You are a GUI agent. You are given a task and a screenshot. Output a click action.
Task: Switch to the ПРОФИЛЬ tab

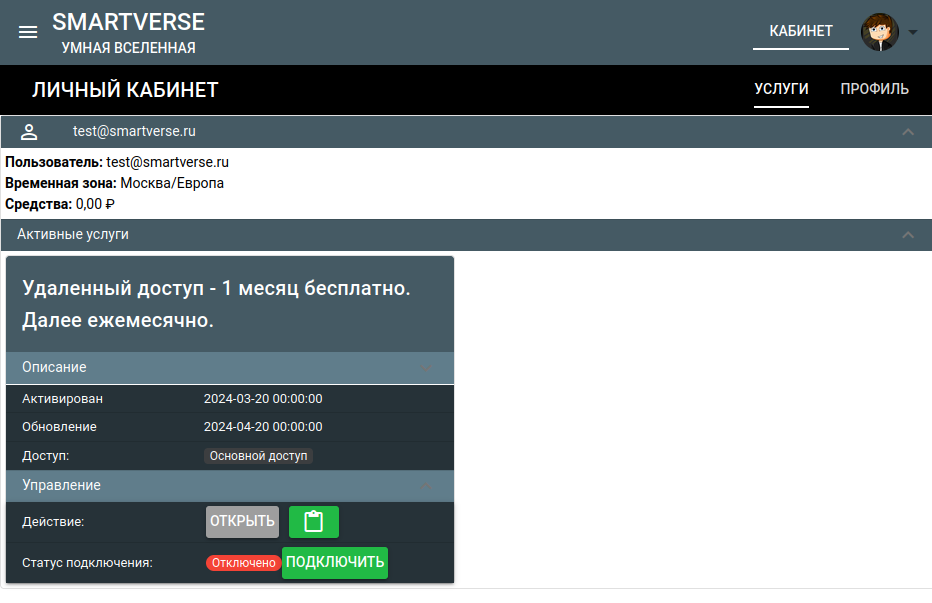(x=874, y=89)
